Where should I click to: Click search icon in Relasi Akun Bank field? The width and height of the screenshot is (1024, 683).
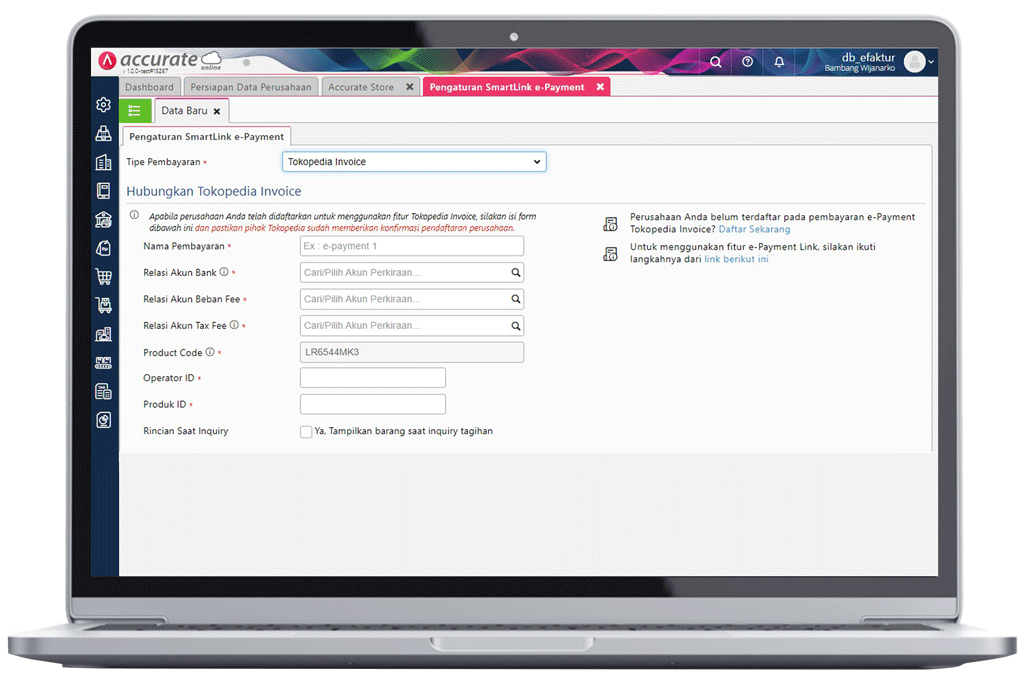515,272
